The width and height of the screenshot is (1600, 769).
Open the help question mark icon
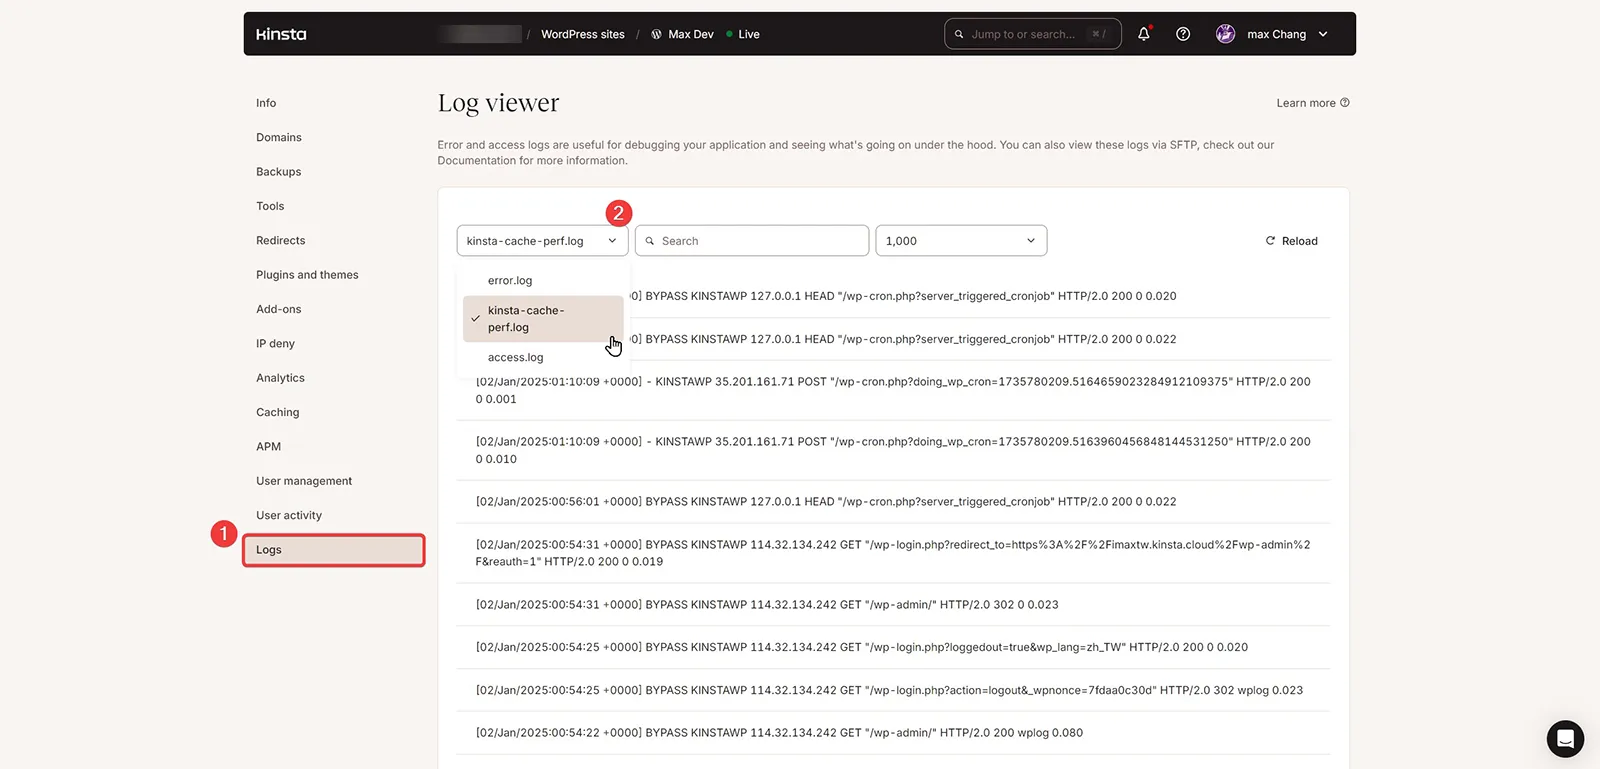[x=1183, y=34]
